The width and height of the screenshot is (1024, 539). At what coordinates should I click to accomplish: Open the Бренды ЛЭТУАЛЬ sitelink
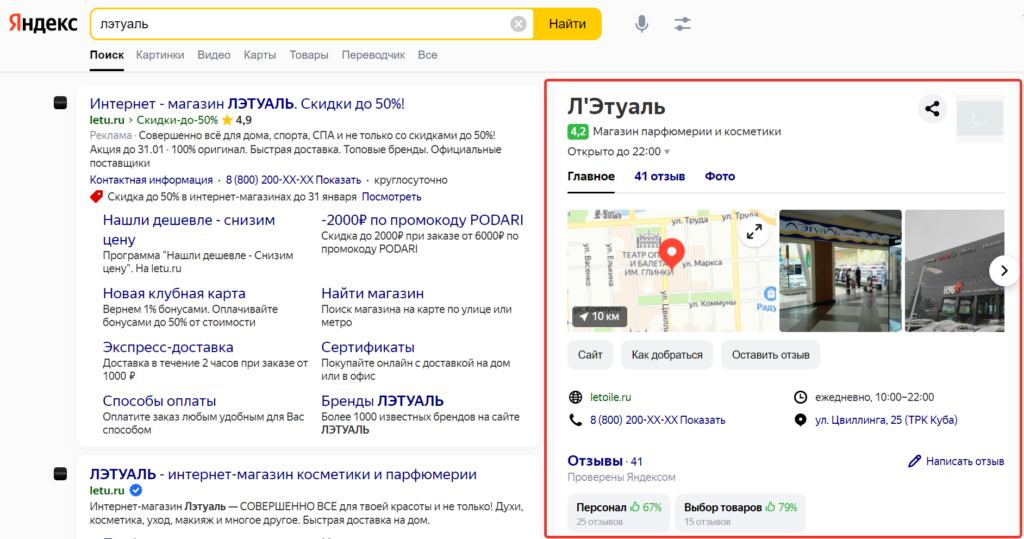(382, 400)
